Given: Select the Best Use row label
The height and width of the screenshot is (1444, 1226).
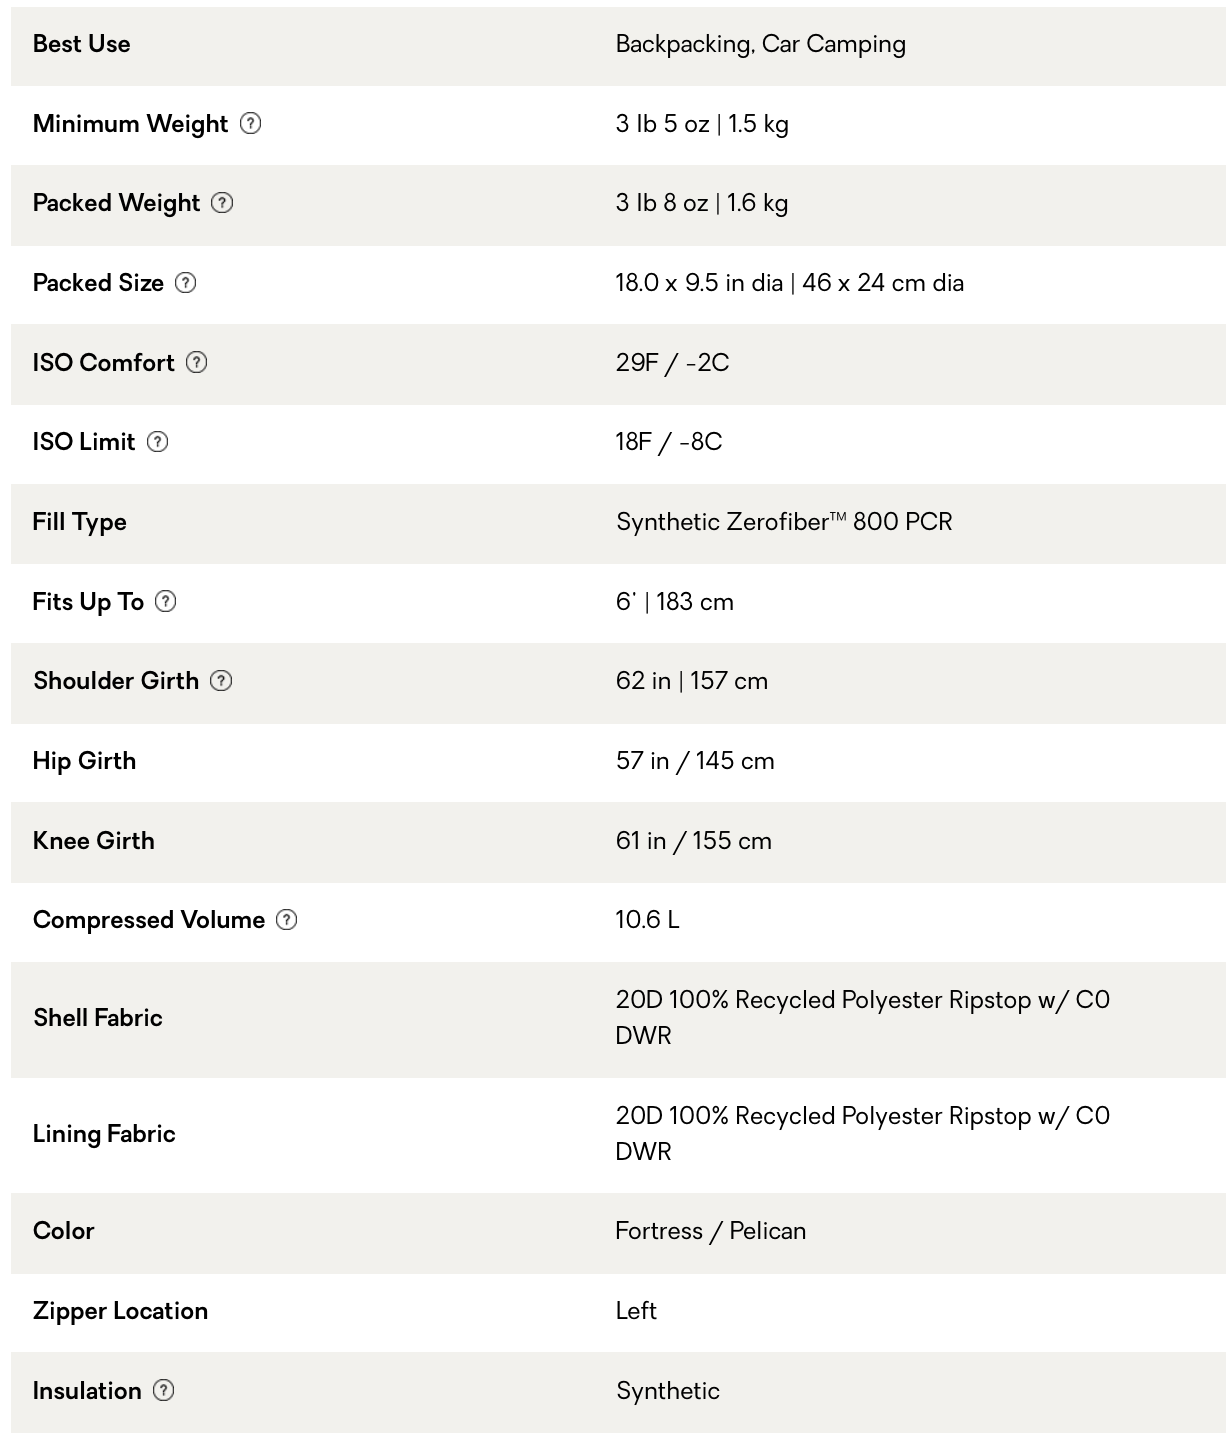Looking at the screenshot, I should click(x=81, y=44).
